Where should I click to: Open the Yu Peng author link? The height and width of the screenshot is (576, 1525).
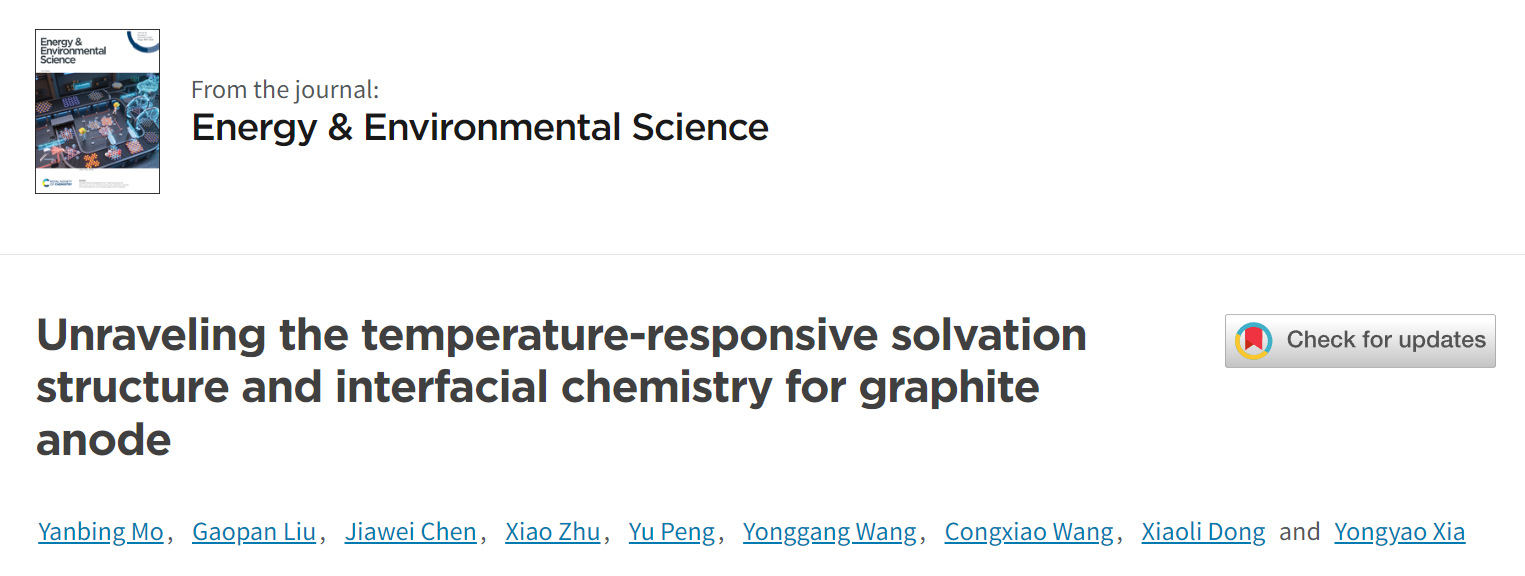pos(672,532)
